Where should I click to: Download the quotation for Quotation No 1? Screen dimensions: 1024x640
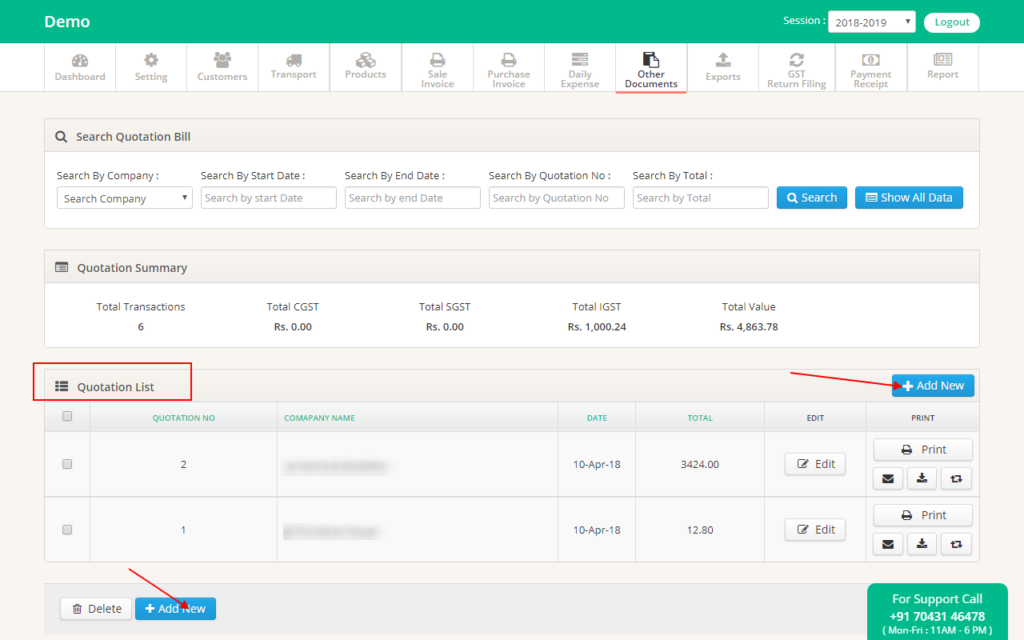coord(921,543)
